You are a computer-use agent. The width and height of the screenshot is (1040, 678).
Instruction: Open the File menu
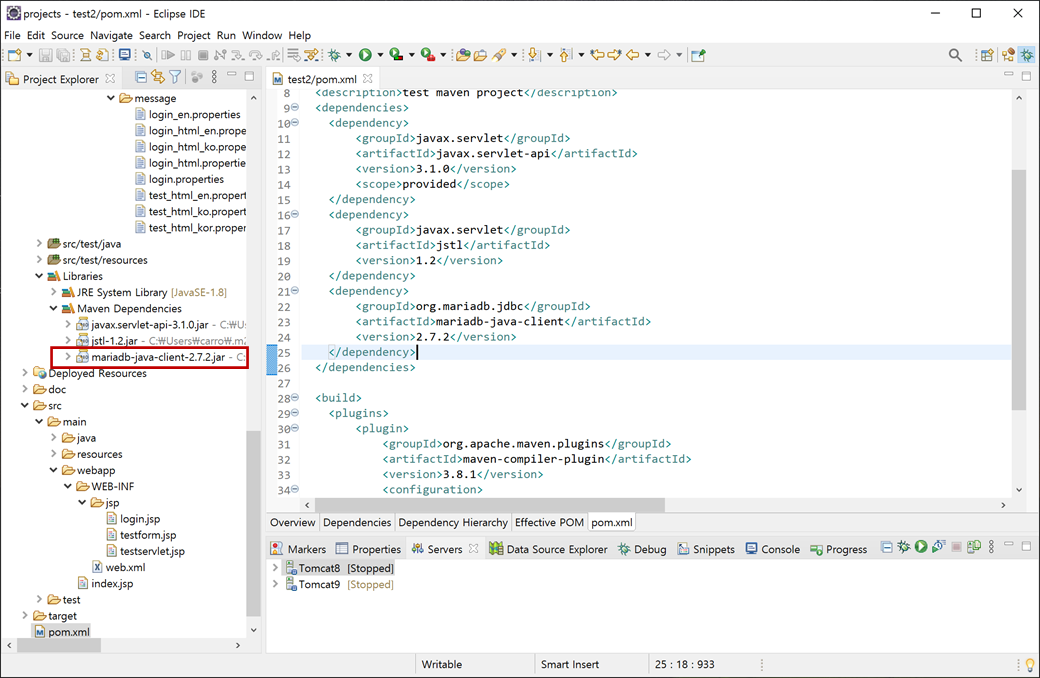12,35
